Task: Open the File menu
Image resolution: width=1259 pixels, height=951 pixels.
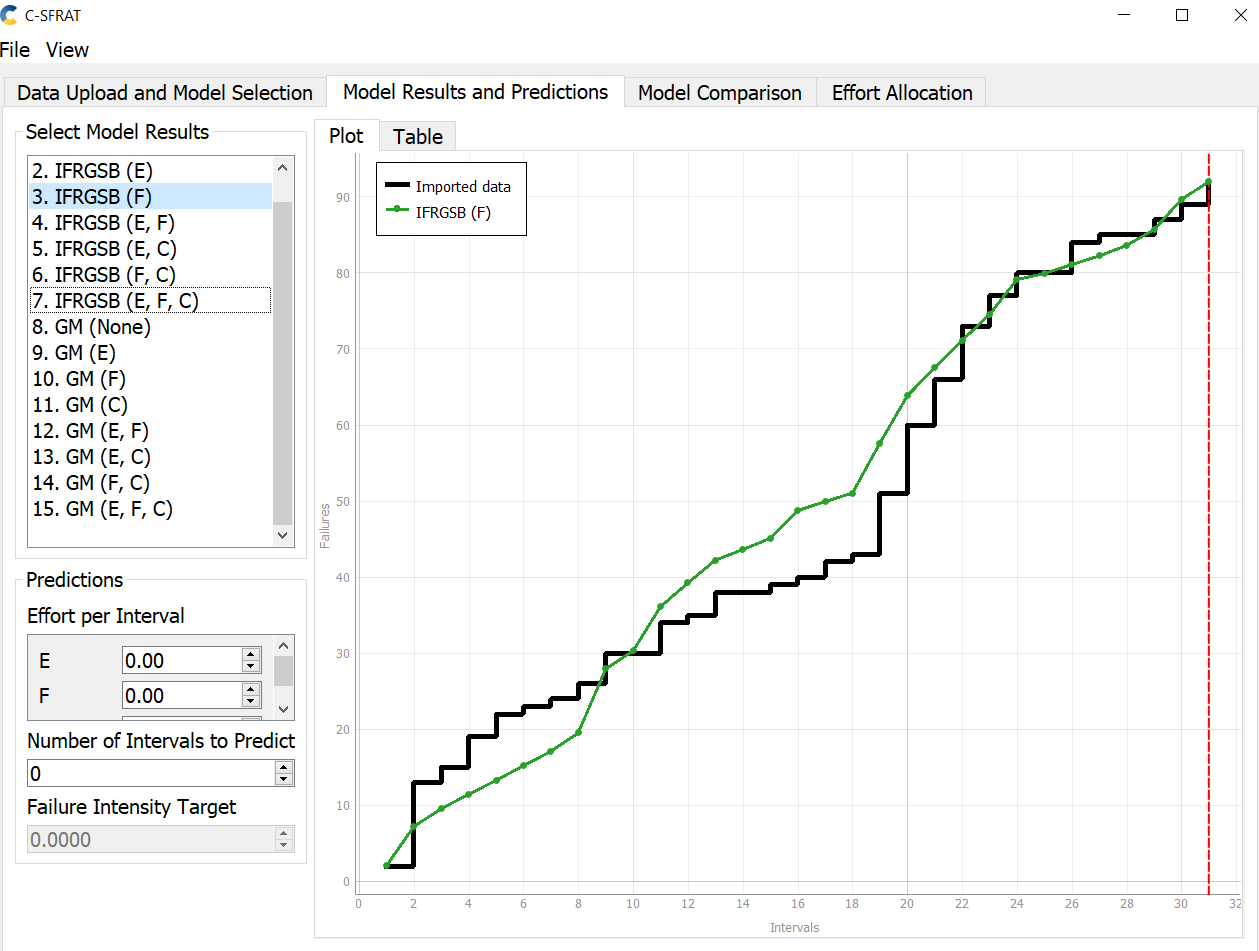Action: pos(15,49)
